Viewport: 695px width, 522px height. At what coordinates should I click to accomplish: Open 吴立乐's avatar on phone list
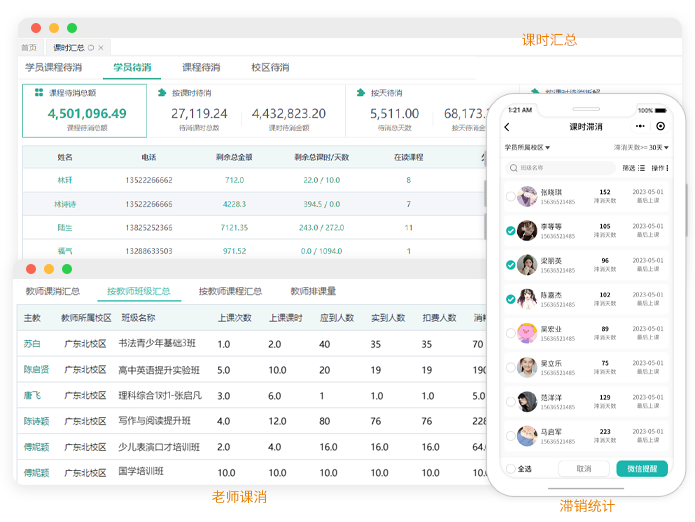click(x=527, y=367)
